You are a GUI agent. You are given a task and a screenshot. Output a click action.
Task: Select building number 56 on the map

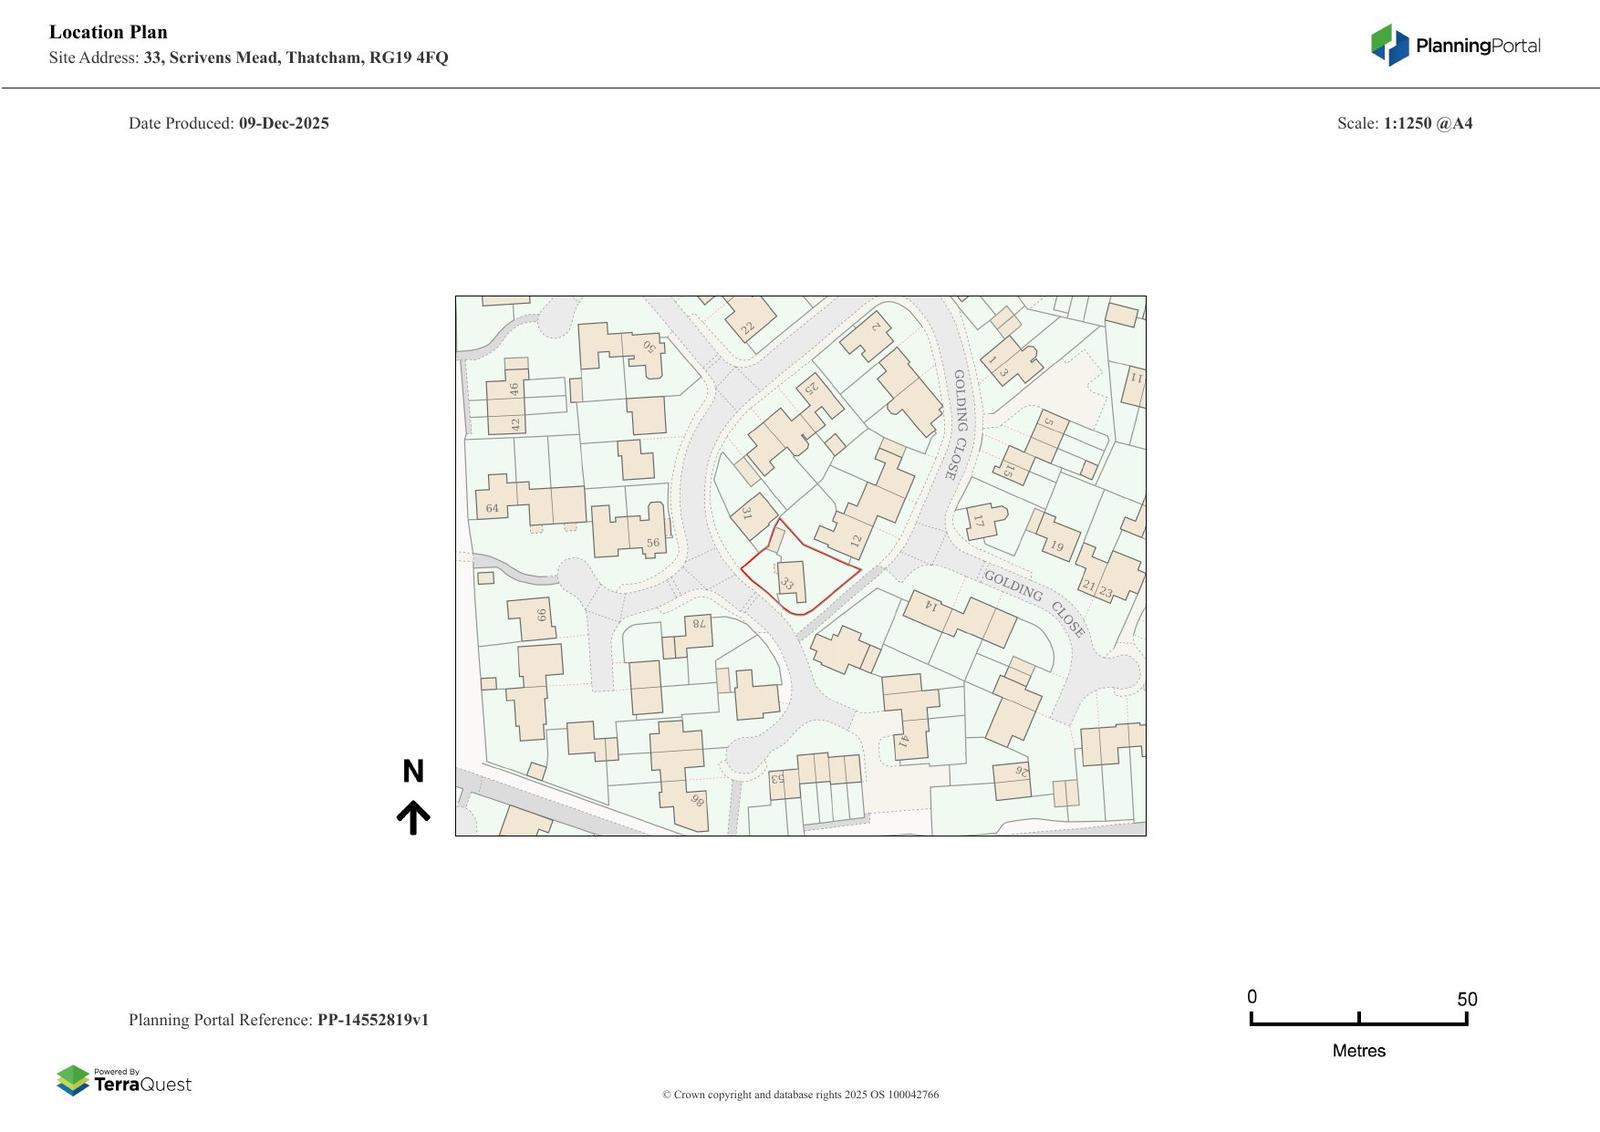coord(653,543)
